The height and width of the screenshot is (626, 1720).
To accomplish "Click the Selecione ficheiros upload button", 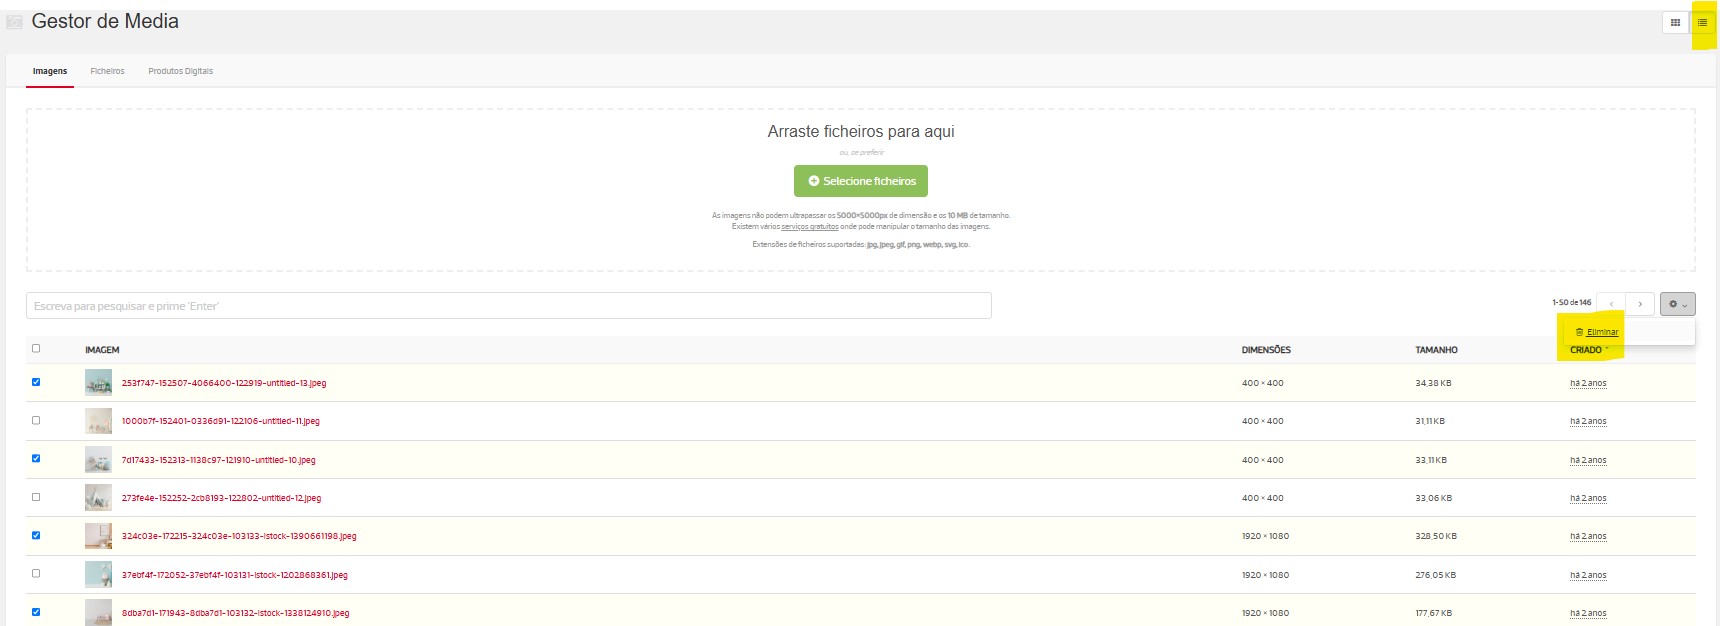I will coord(861,181).
